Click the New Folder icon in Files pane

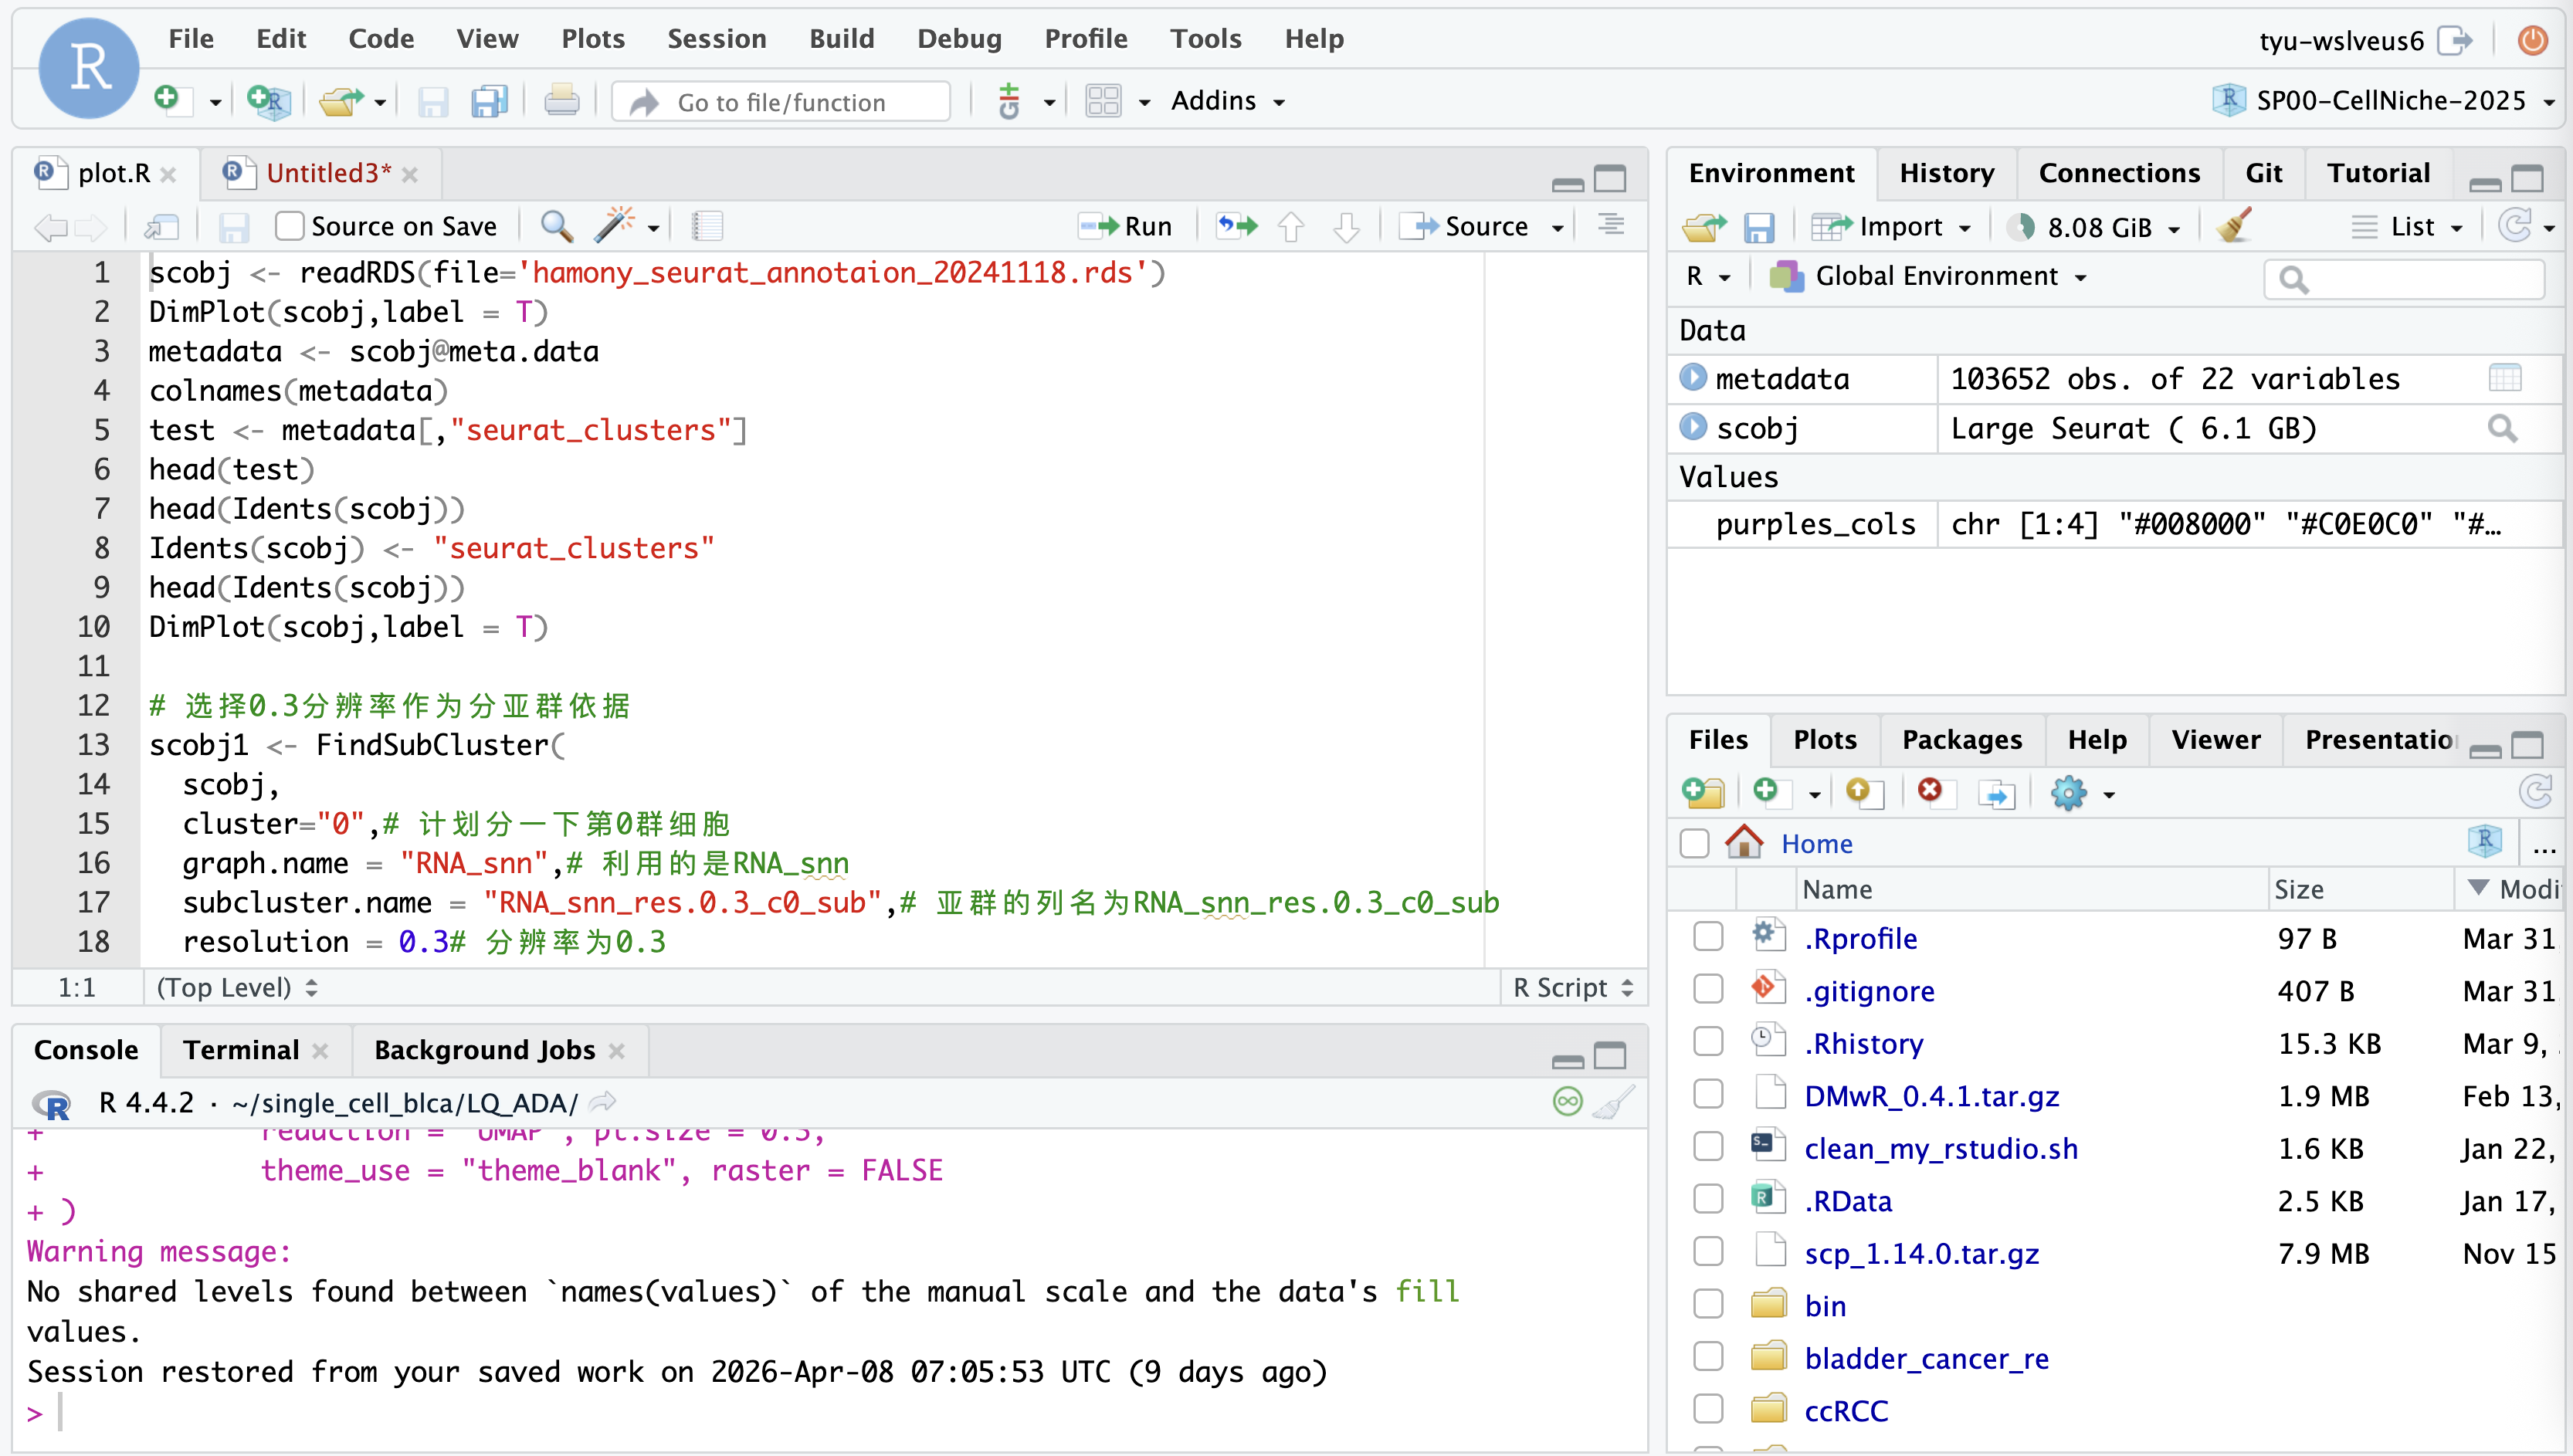1703,793
